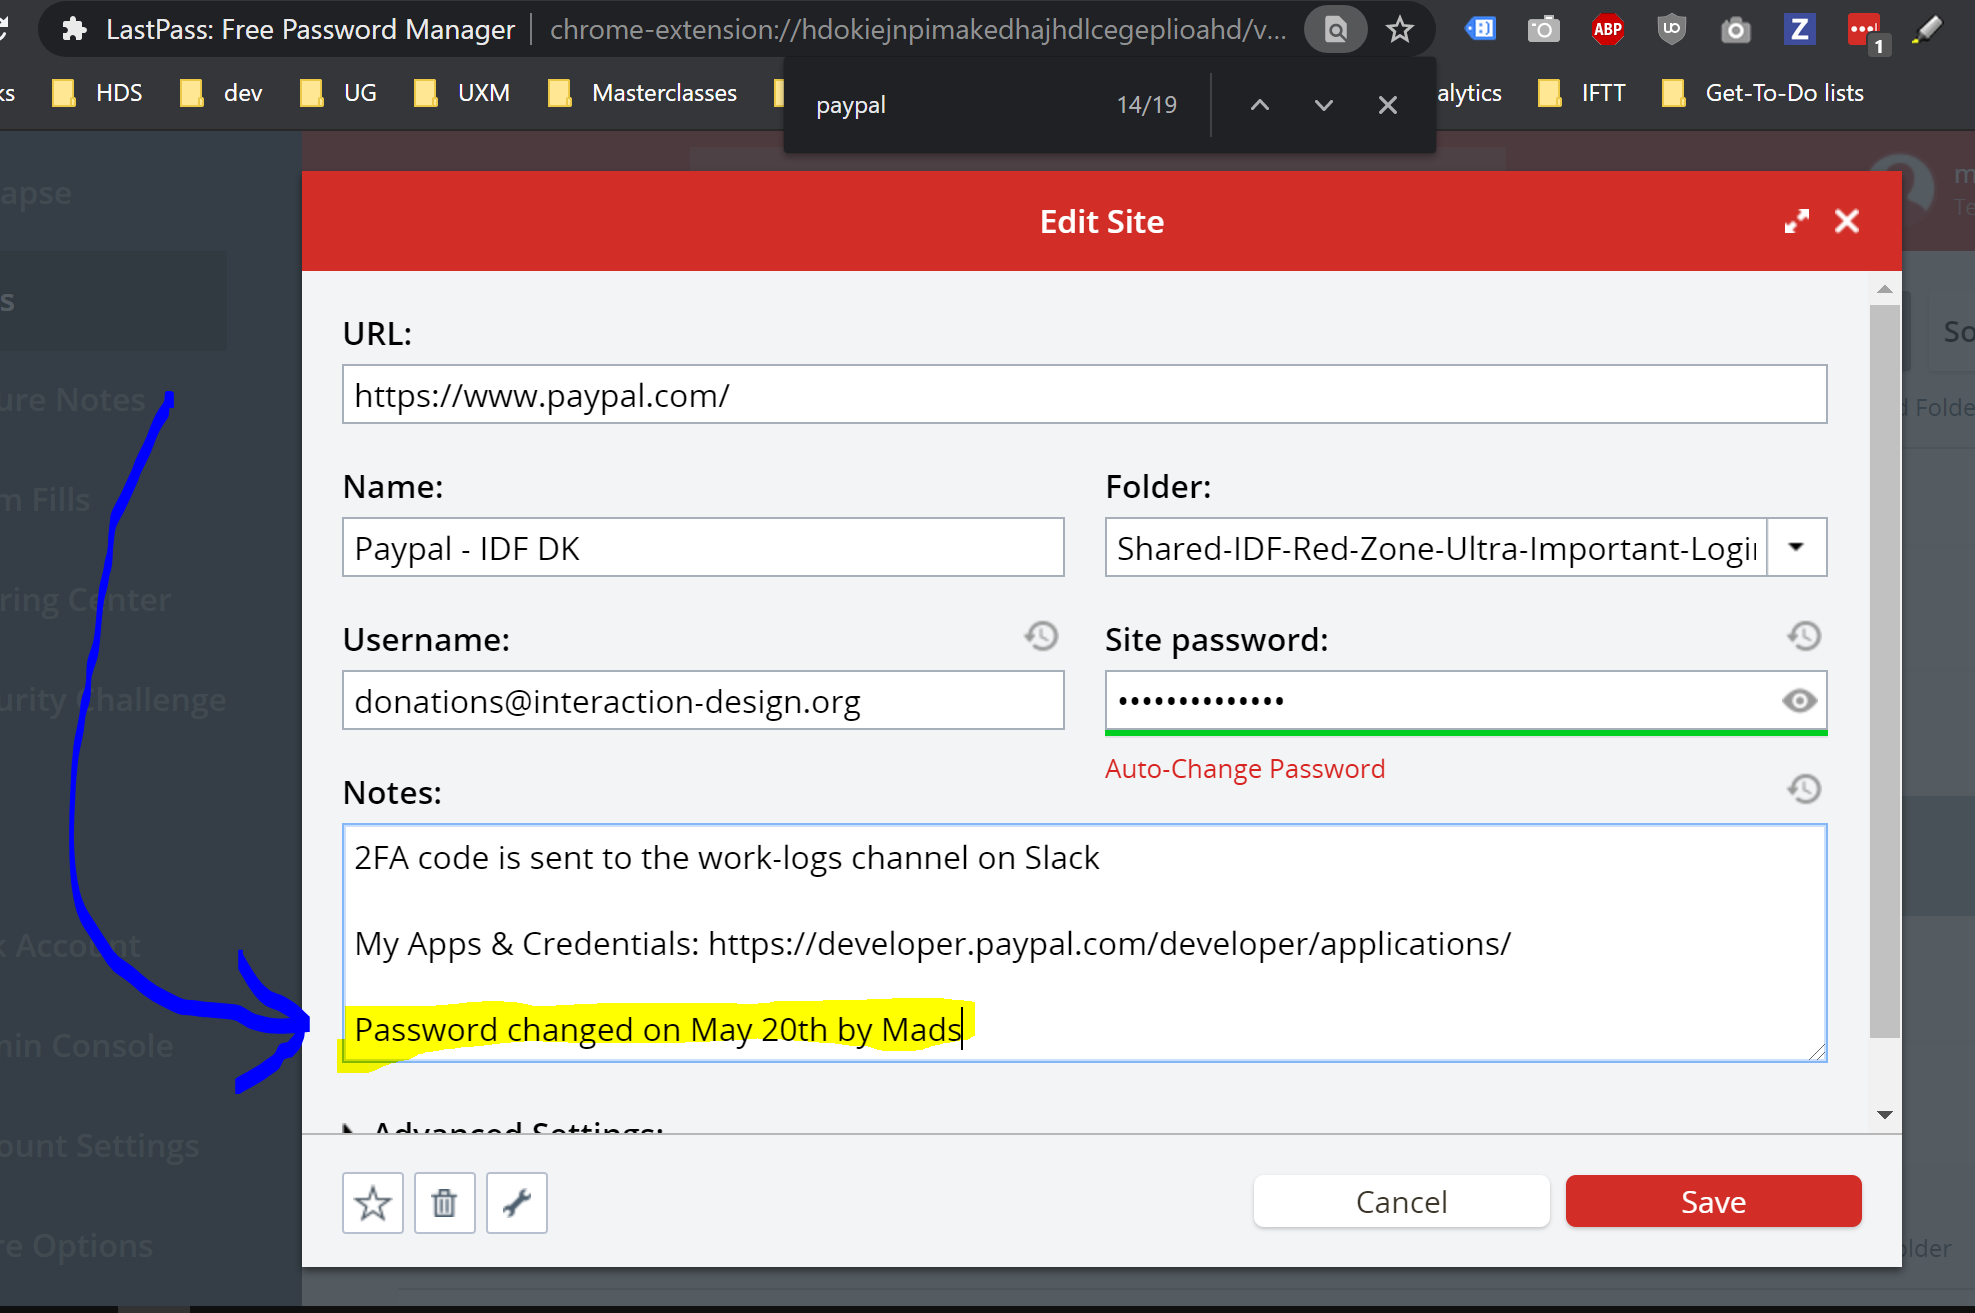Click the Auto-Change Password link
The width and height of the screenshot is (1975, 1313).
pos(1244,769)
